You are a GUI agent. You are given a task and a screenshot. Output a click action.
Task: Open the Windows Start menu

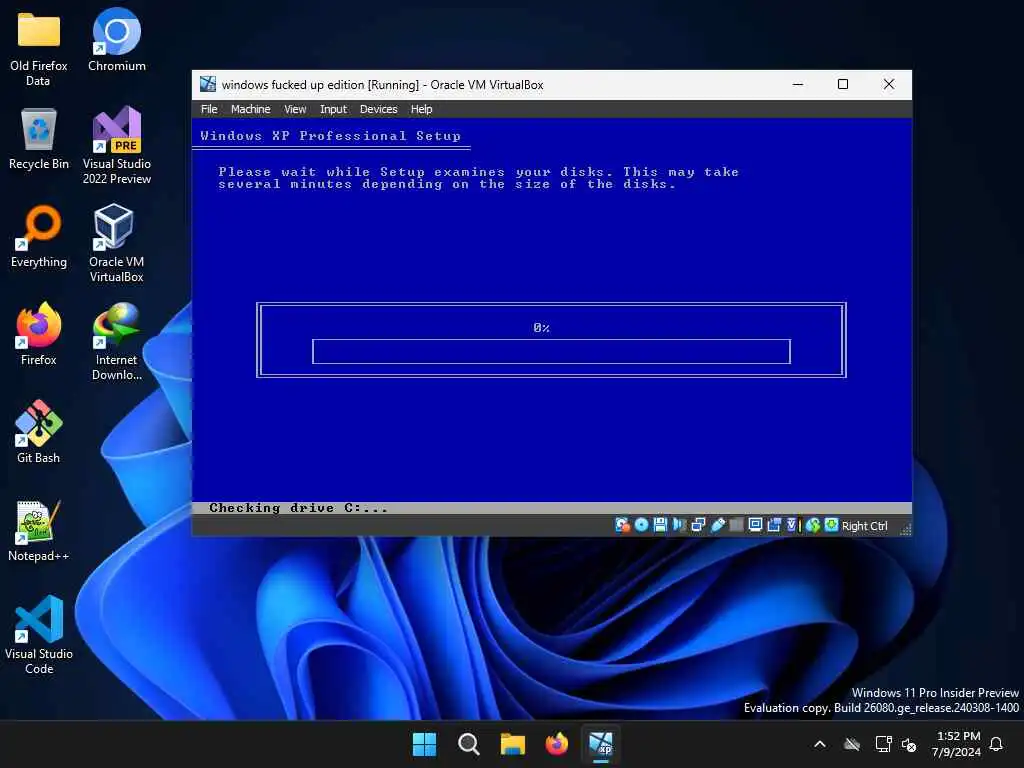click(424, 744)
